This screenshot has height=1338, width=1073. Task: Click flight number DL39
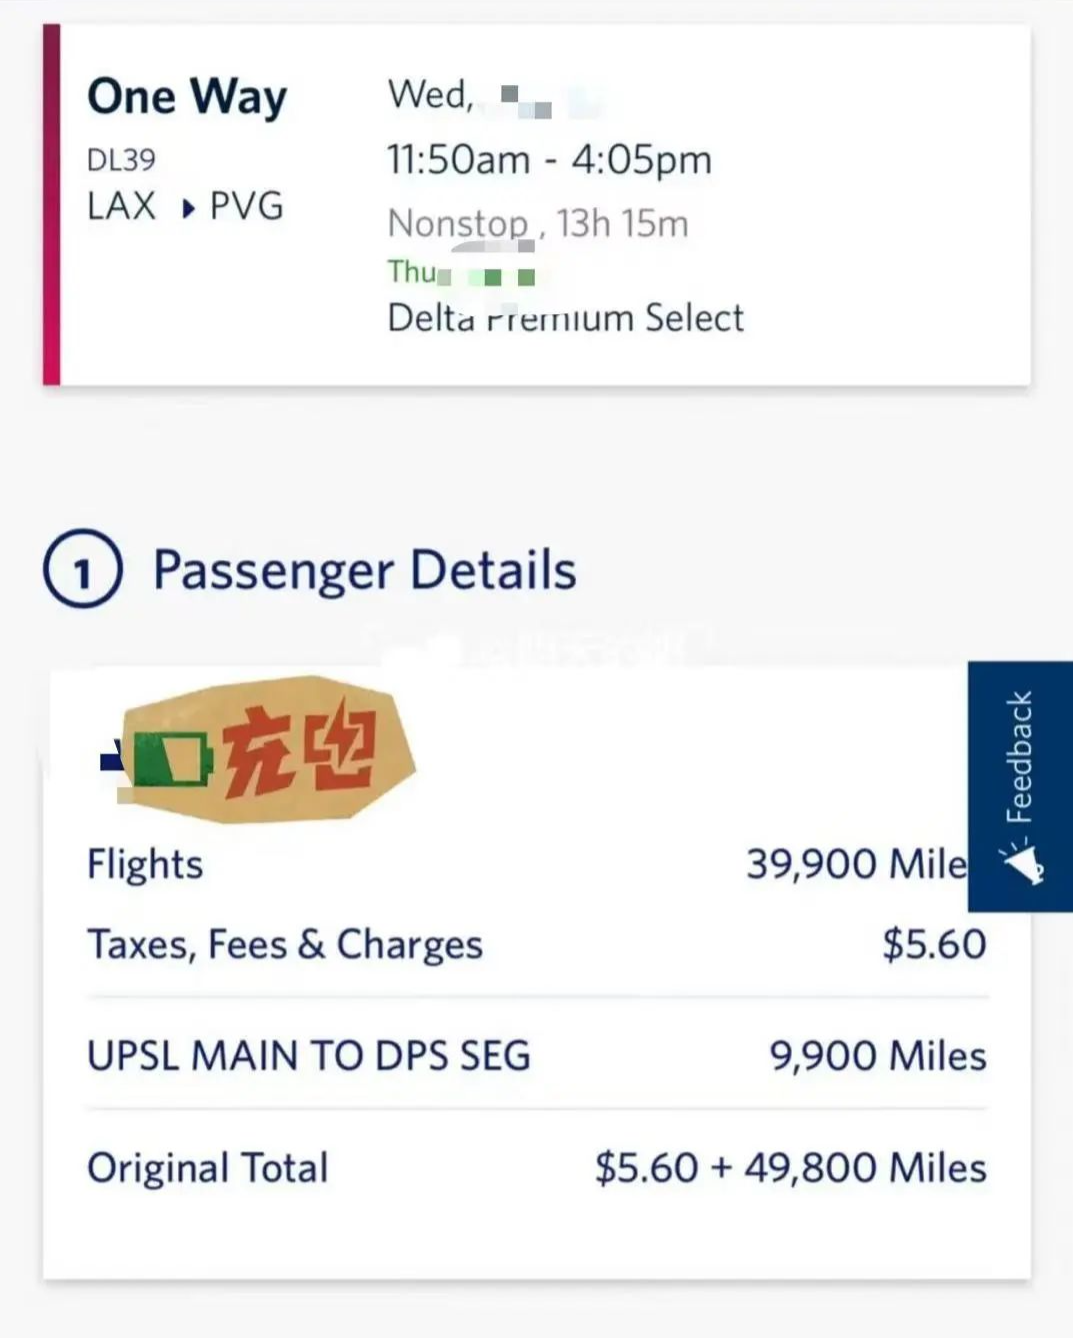coord(121,160)
